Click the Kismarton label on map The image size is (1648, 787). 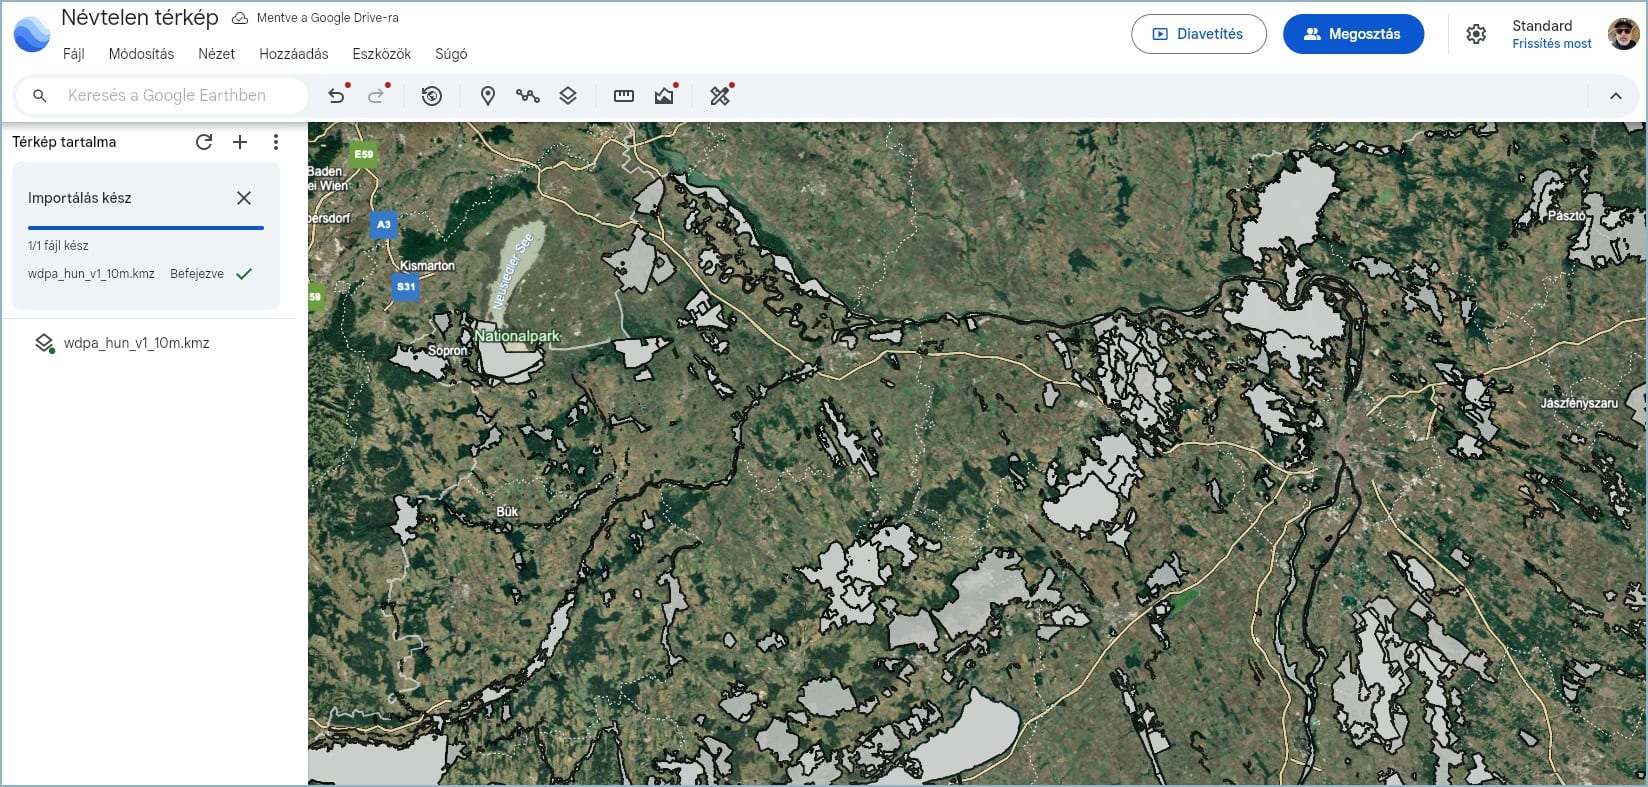coord(427,266)
